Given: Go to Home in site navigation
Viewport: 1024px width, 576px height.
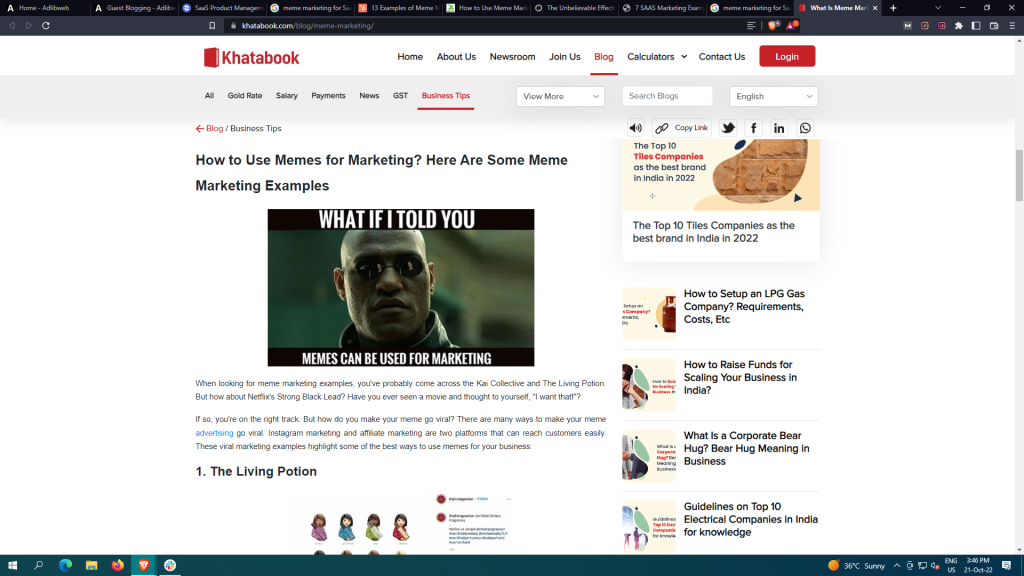Looking at the screenshot, I should 409,57.
